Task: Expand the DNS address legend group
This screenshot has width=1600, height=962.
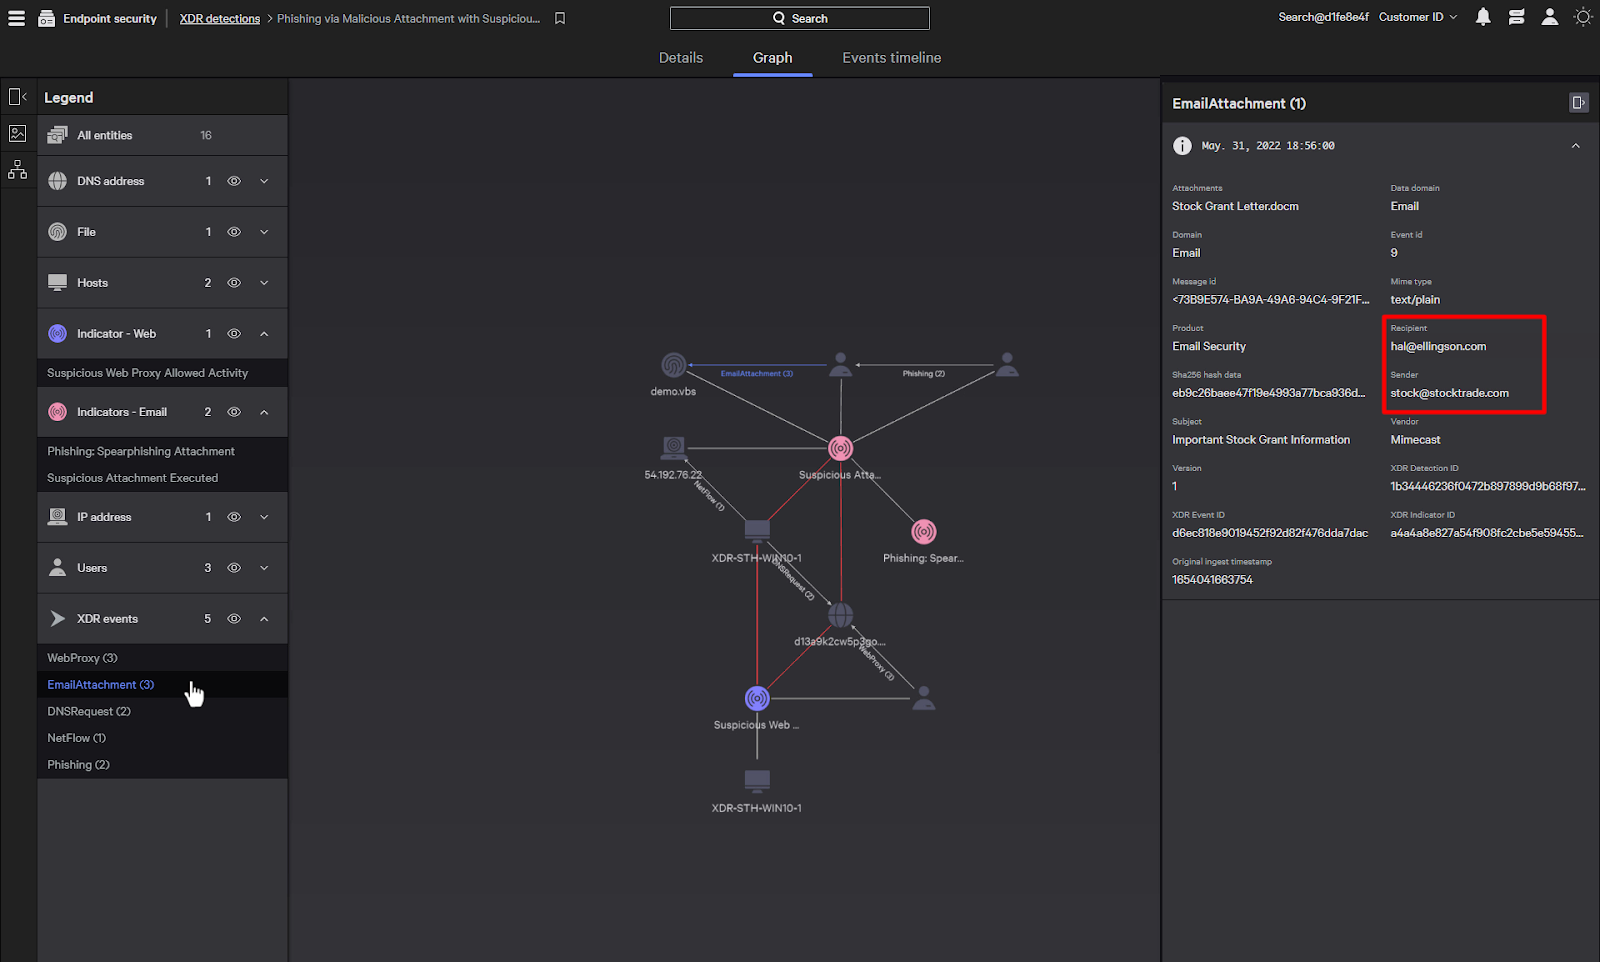Action: click(x=264, y=181)
